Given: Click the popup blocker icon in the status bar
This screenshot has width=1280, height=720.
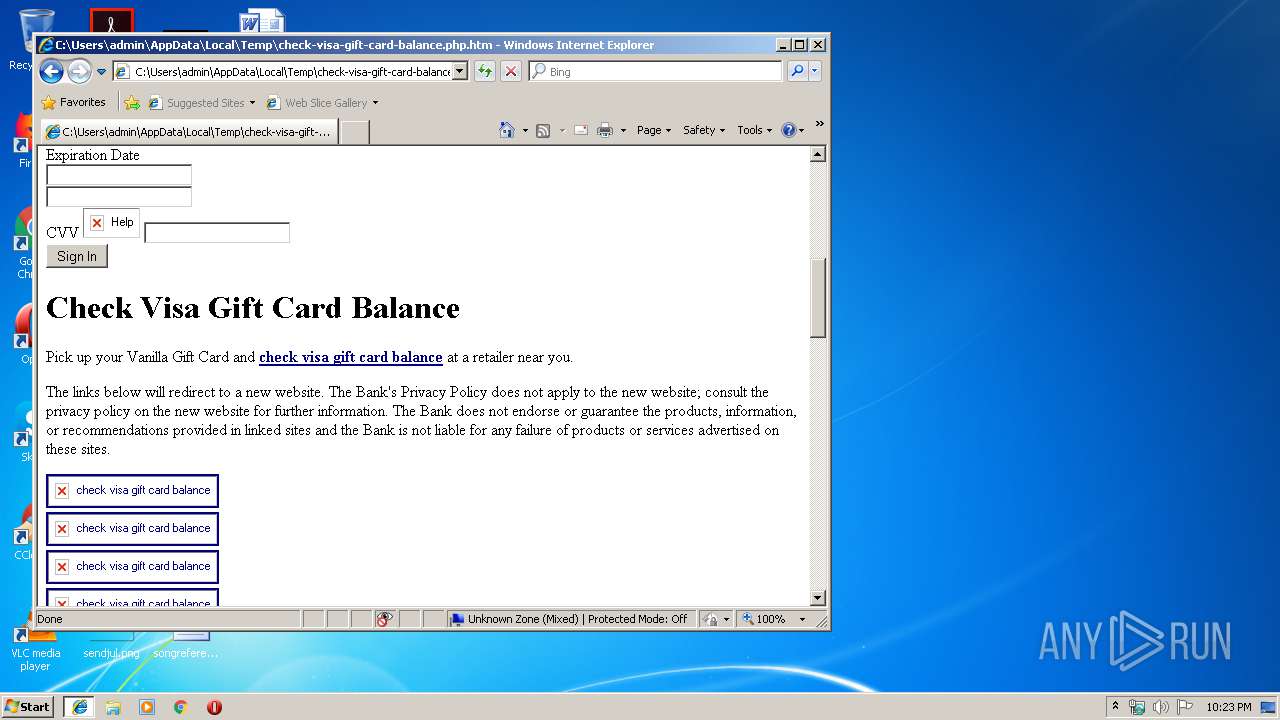Looking at the screenshot, I should (385, 619).
